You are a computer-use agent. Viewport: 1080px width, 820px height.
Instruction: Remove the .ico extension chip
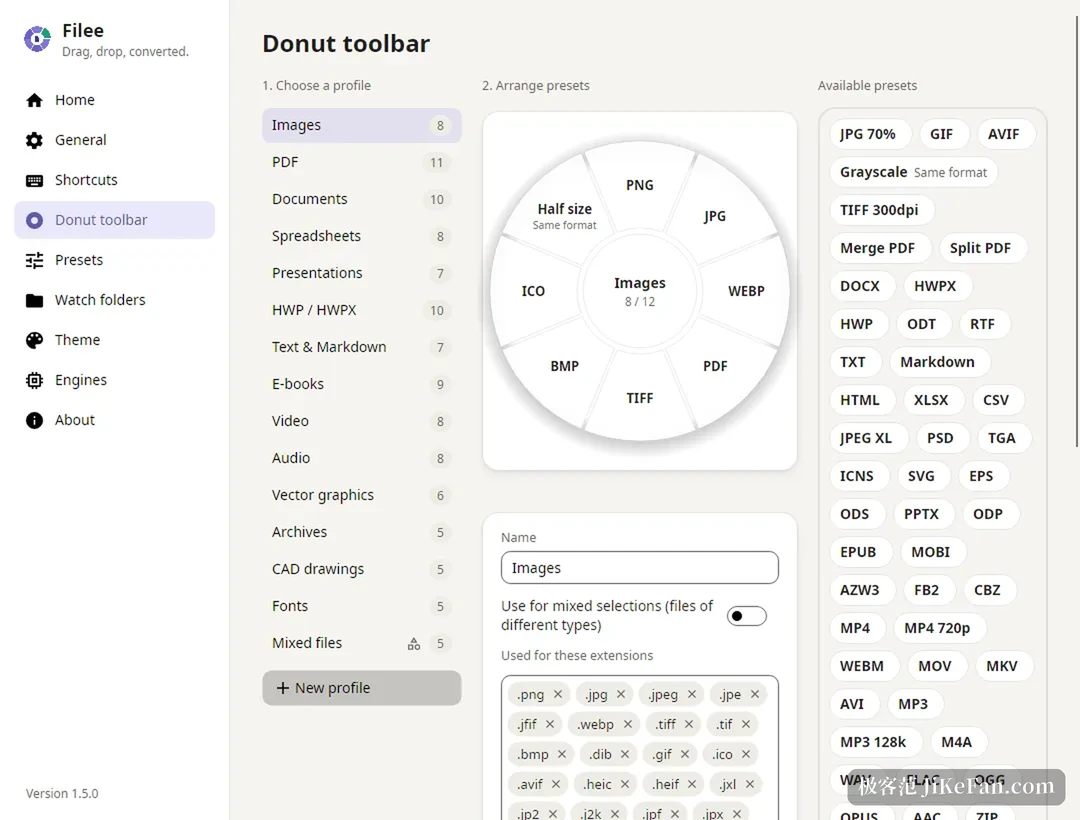[746, 754]
